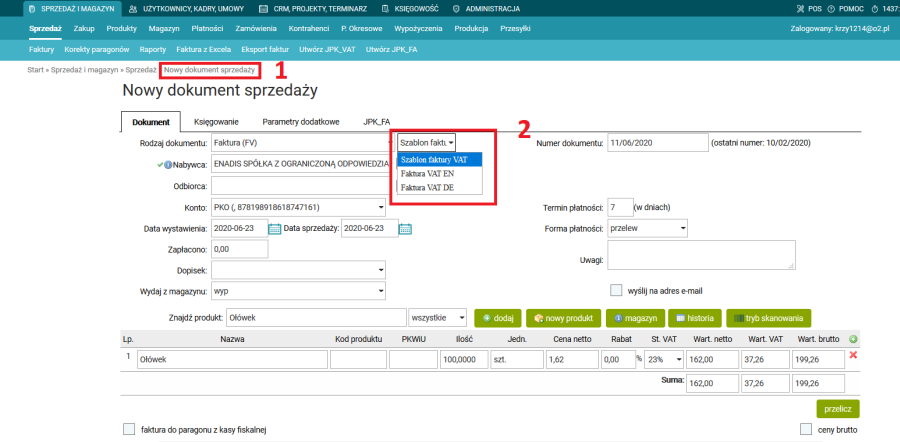Click the tryb skanowania button

[x=766, y=317]
